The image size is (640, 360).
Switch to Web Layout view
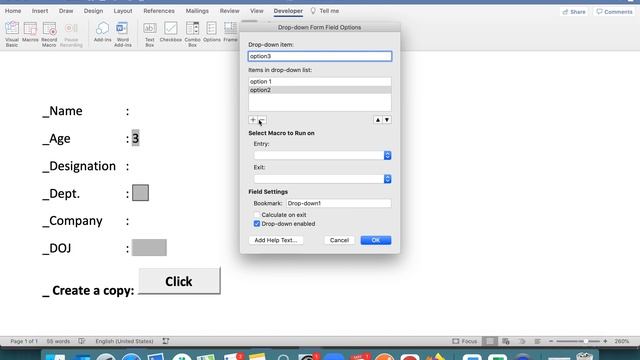click(x=506, y=341)
